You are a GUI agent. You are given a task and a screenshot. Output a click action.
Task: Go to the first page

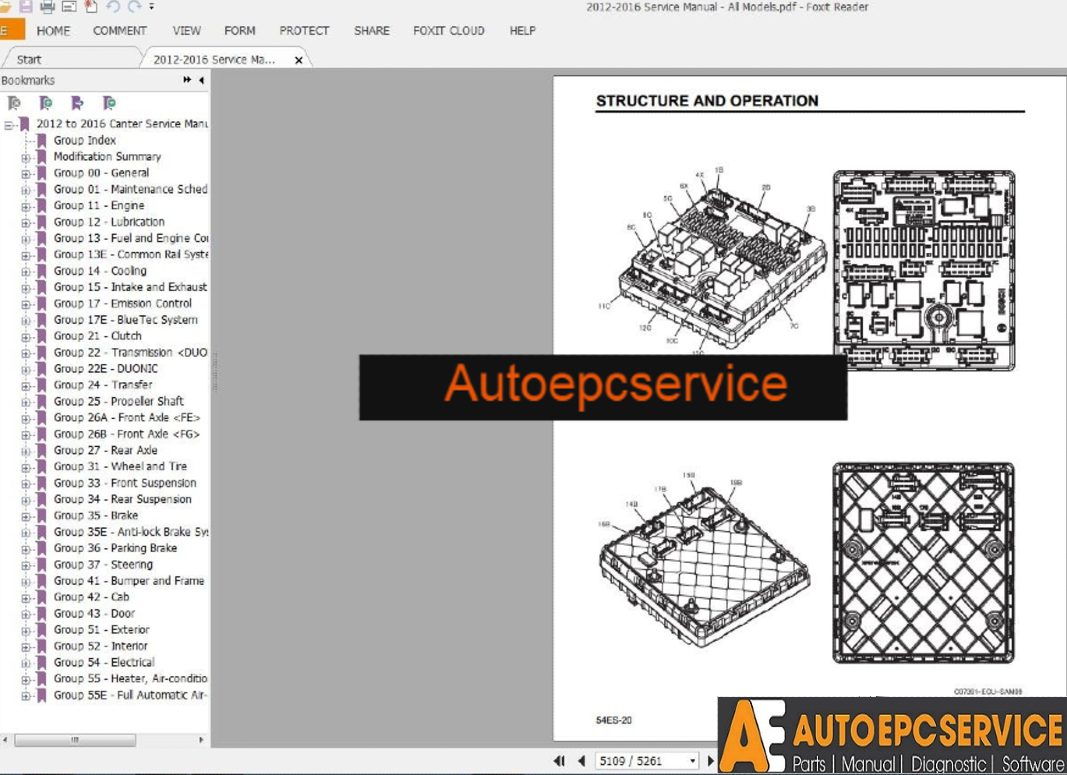(x=559, y=761)
